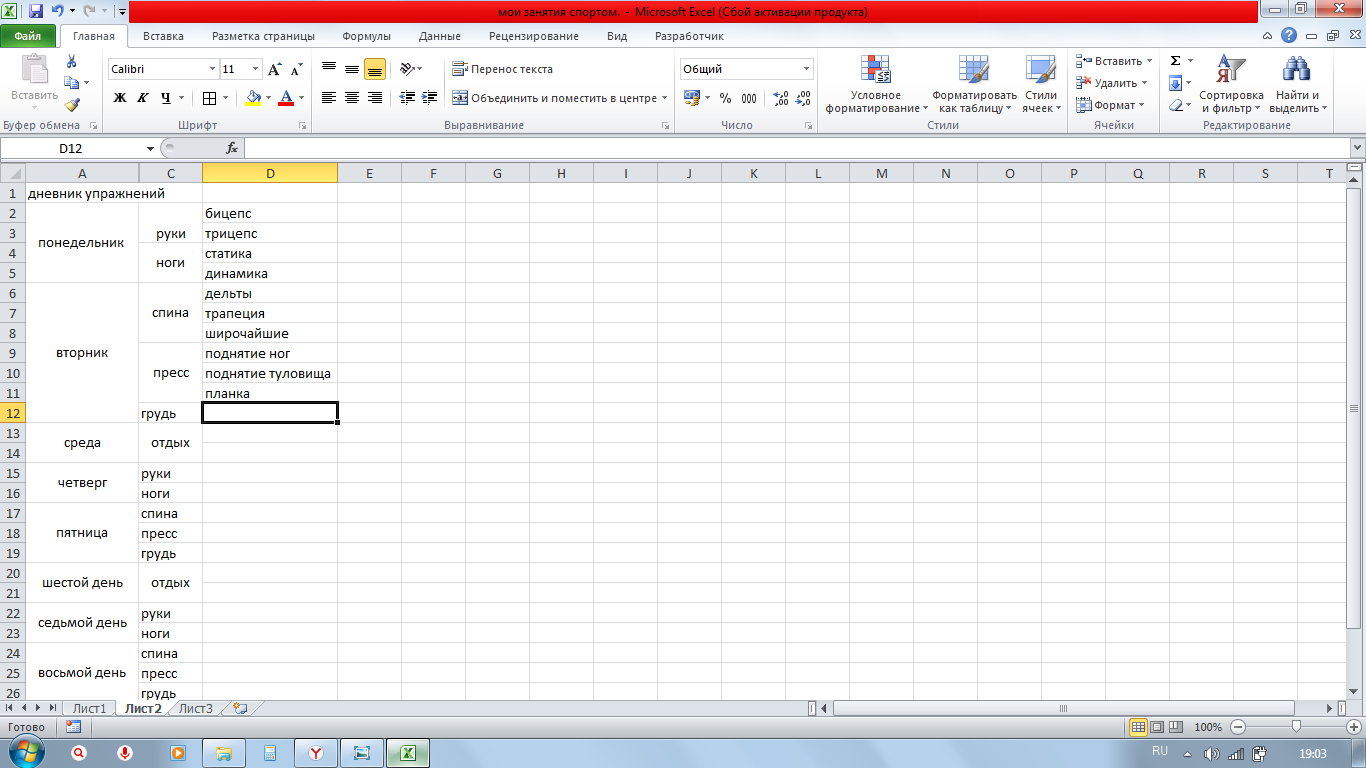Click the Increase decimal places icon
1366x768 pixels.
(781, 98)
